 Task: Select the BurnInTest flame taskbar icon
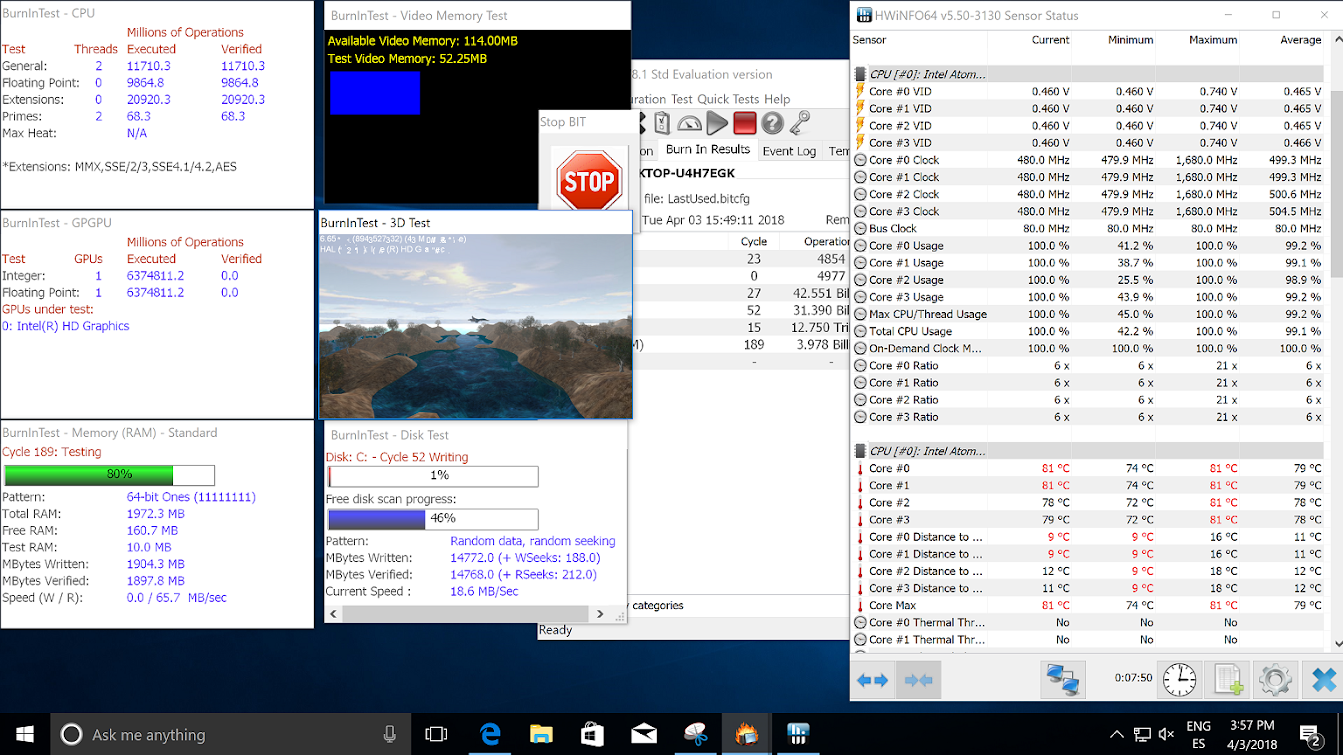pyautogui.click(x=746, y=734)
